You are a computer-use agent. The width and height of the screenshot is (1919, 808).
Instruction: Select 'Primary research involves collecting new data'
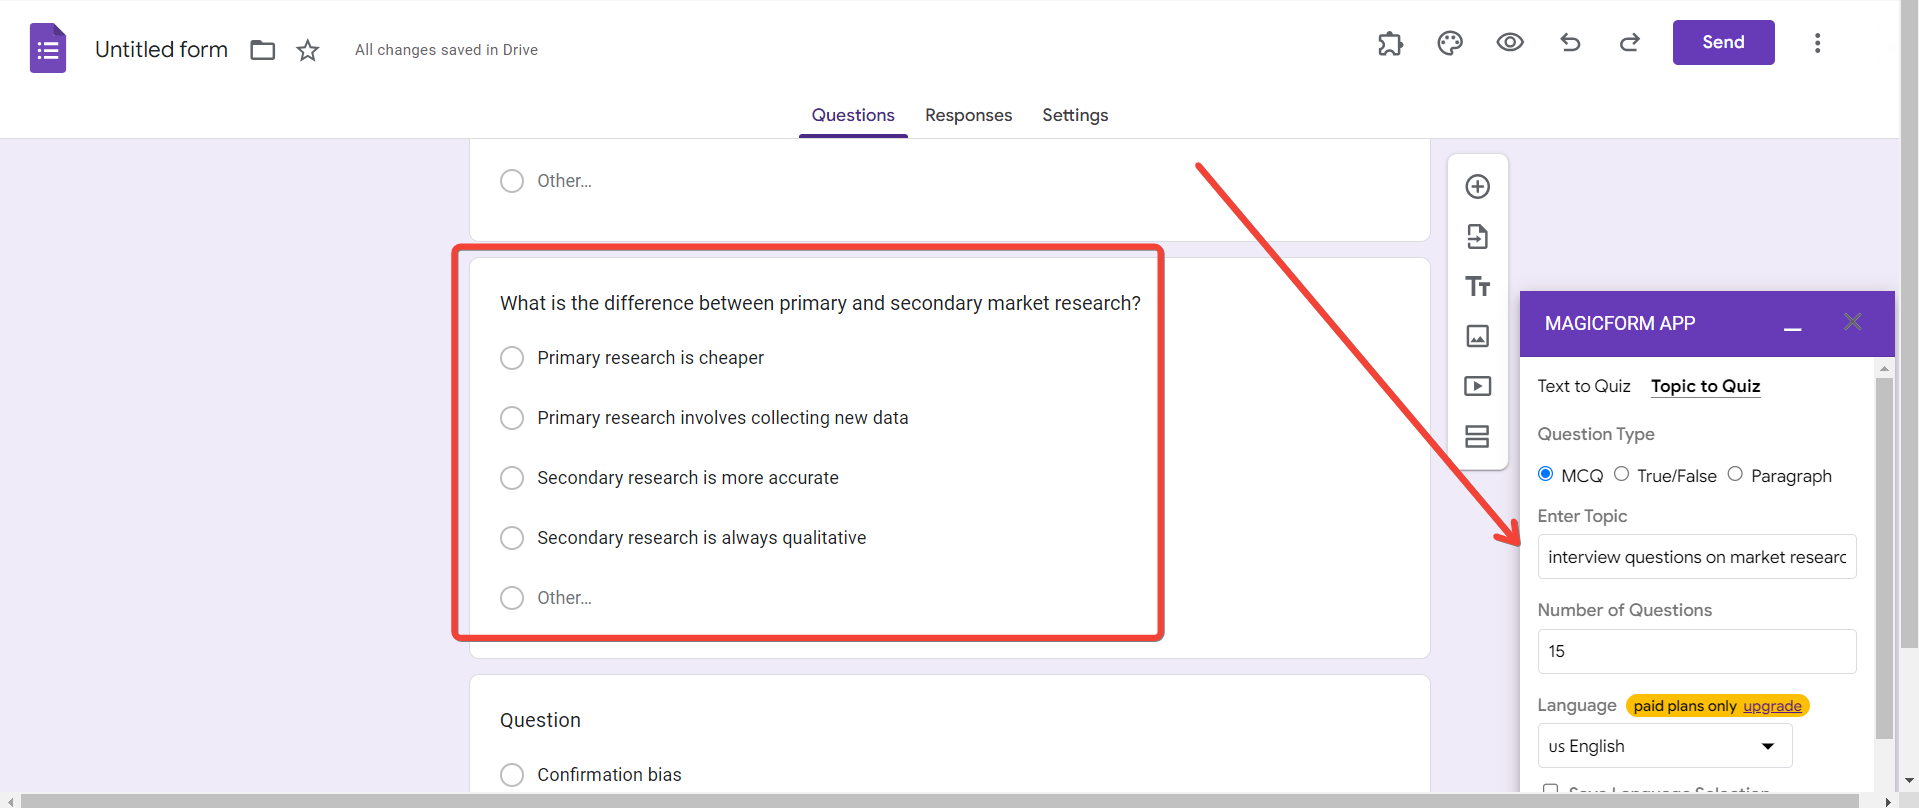point(512,418)
